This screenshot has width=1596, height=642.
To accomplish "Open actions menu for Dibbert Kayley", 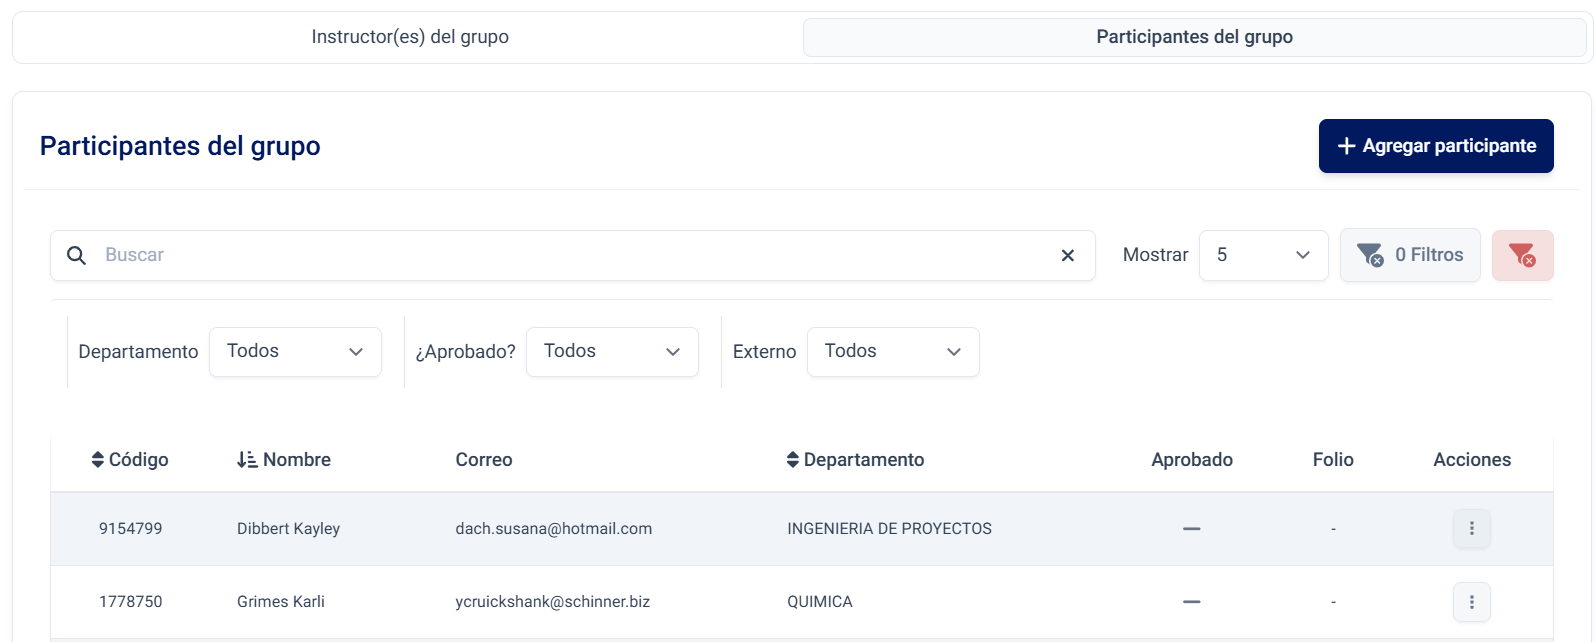I will [x=1471, y=529].
